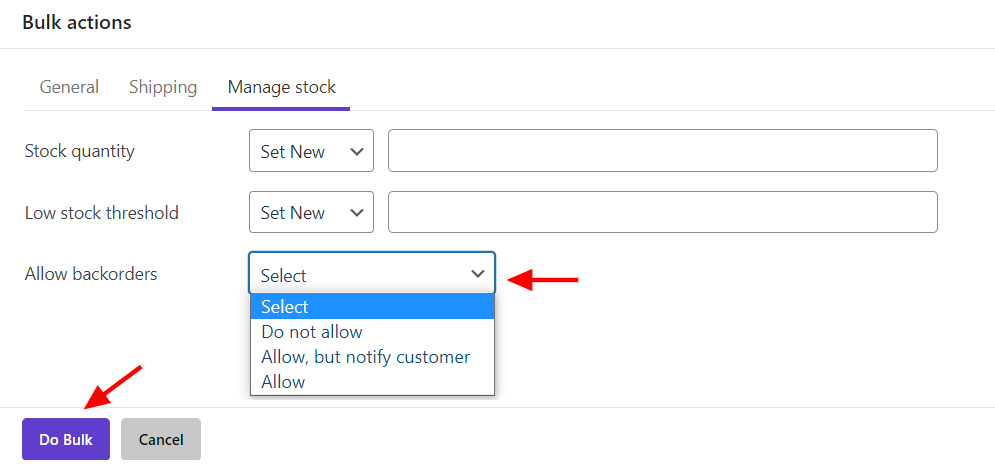Click the Low stock threshold label
The width and height of the screenshot is (995, 474).
pos(102,213)
